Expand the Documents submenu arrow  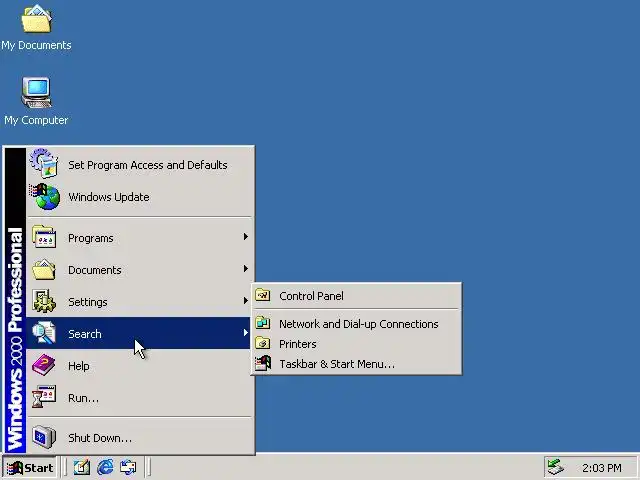pos(246,269)
